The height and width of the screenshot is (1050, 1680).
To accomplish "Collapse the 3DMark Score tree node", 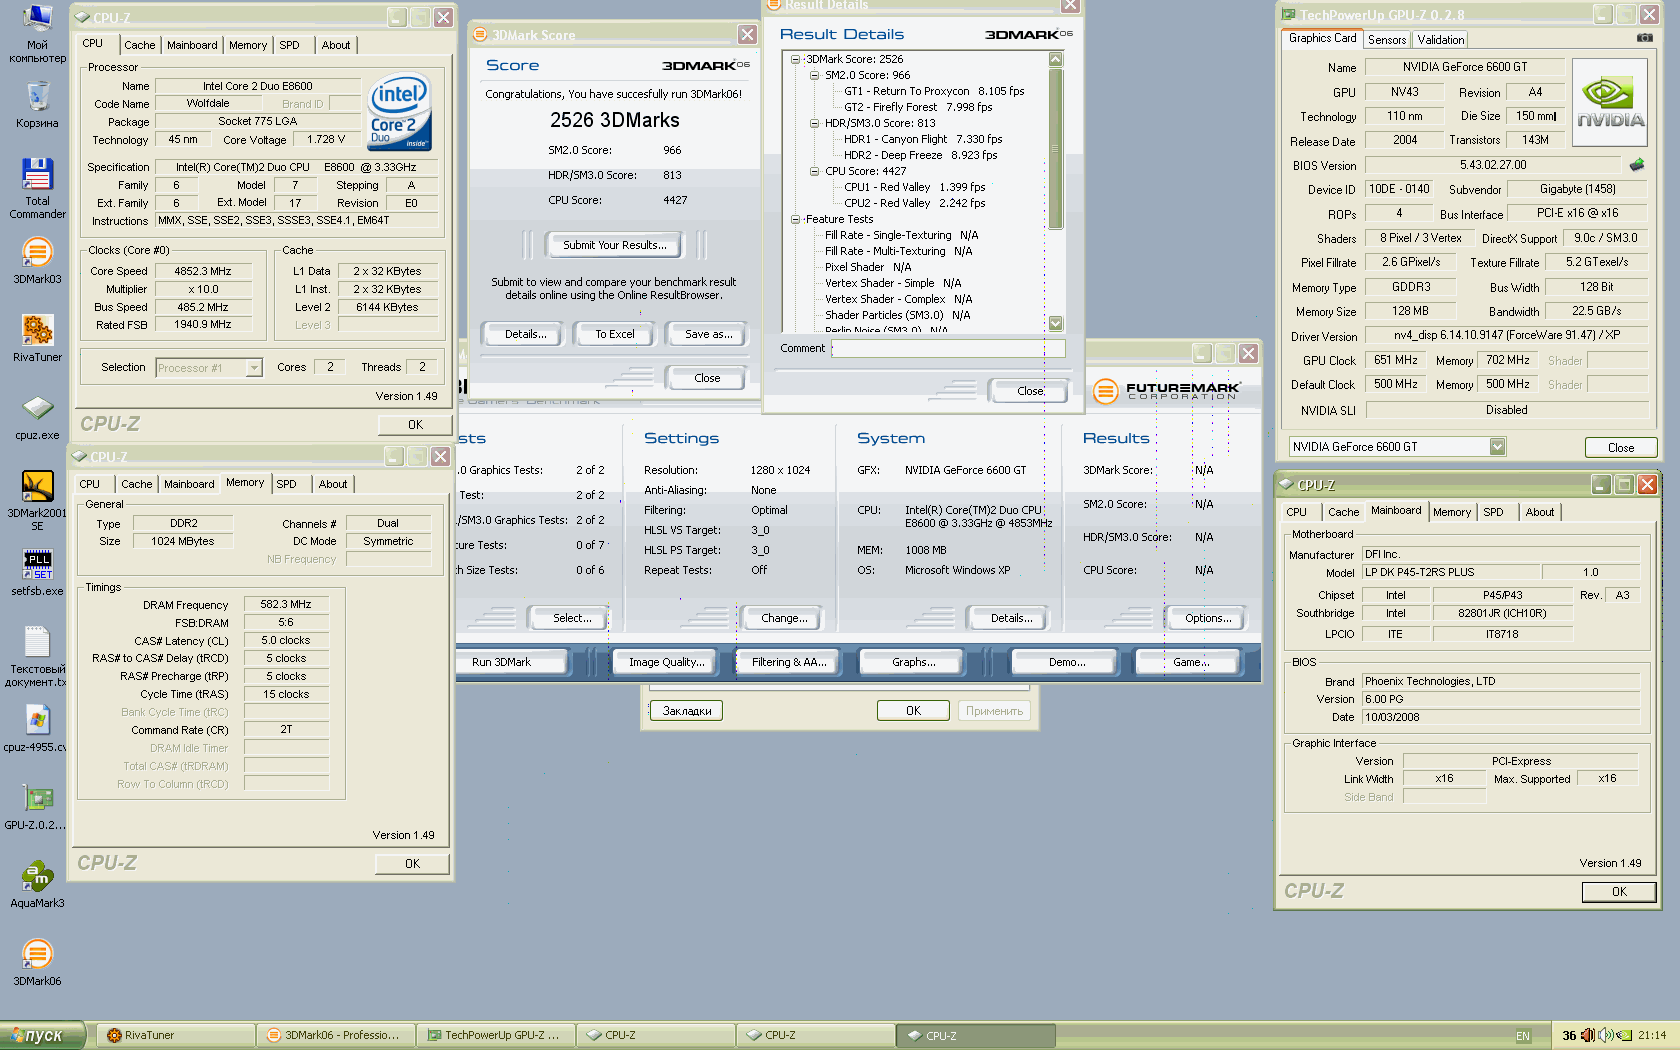I will coord(796,59).
